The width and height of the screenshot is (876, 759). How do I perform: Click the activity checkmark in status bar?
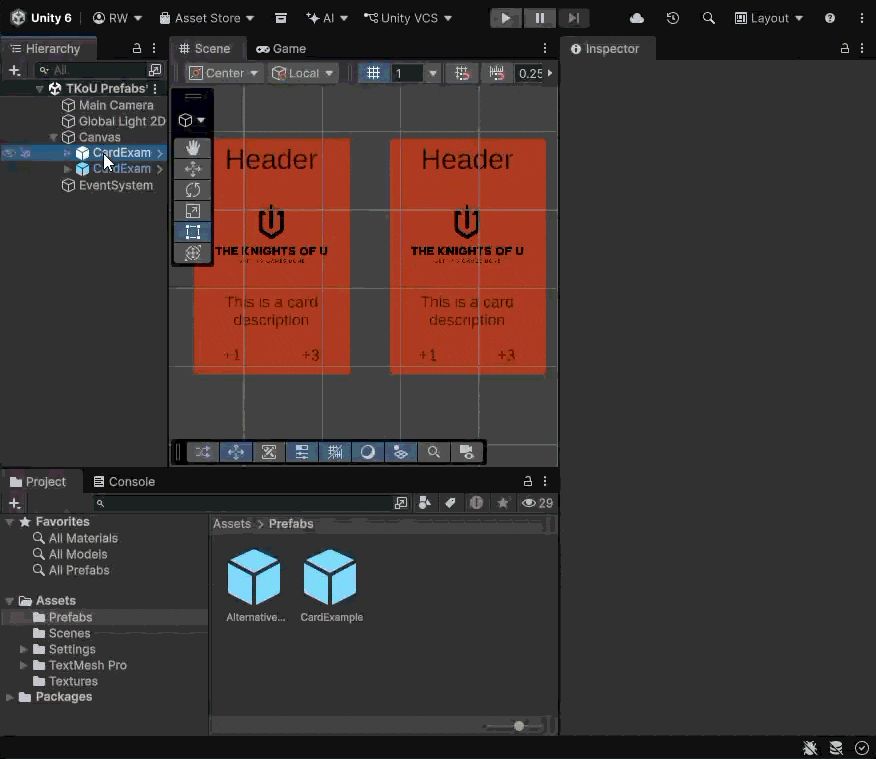(862, 748)
